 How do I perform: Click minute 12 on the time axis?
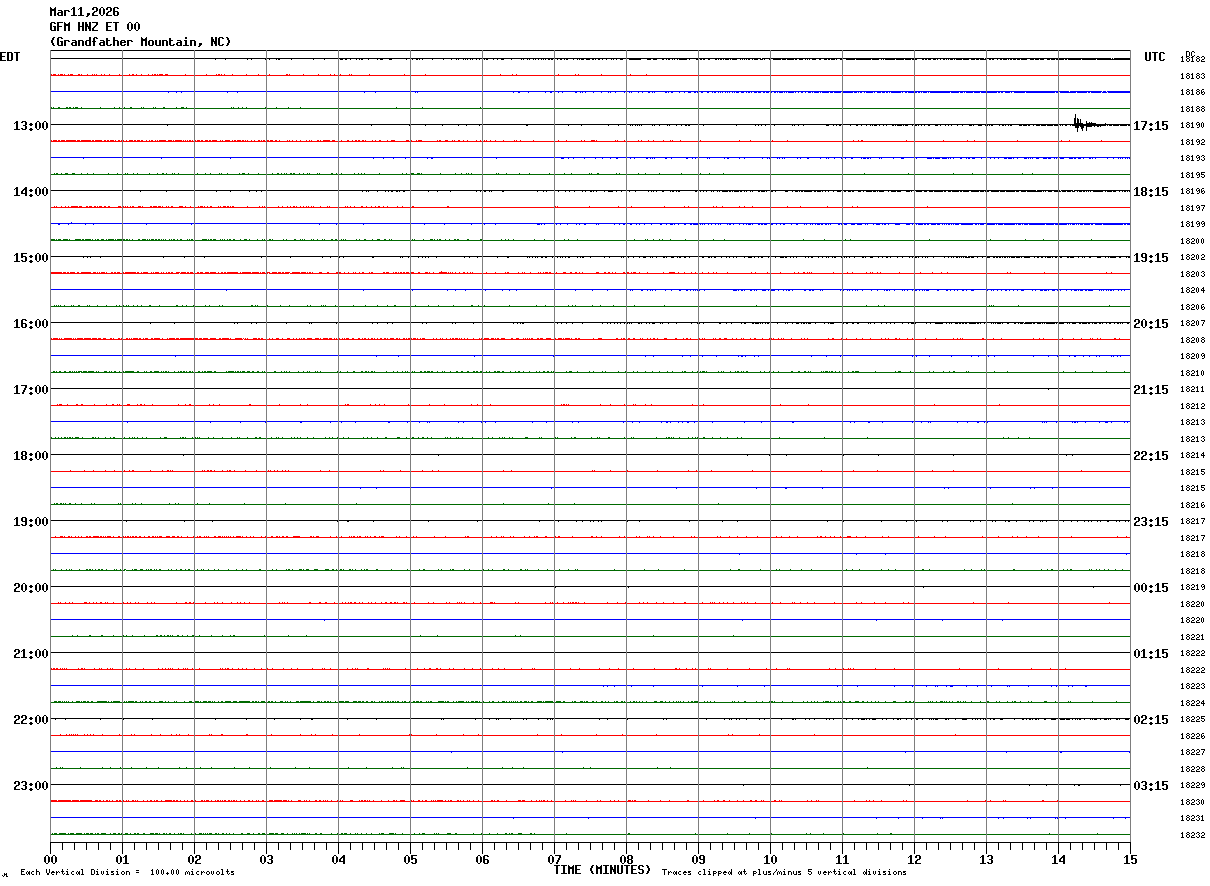click(x=914, y=859)
